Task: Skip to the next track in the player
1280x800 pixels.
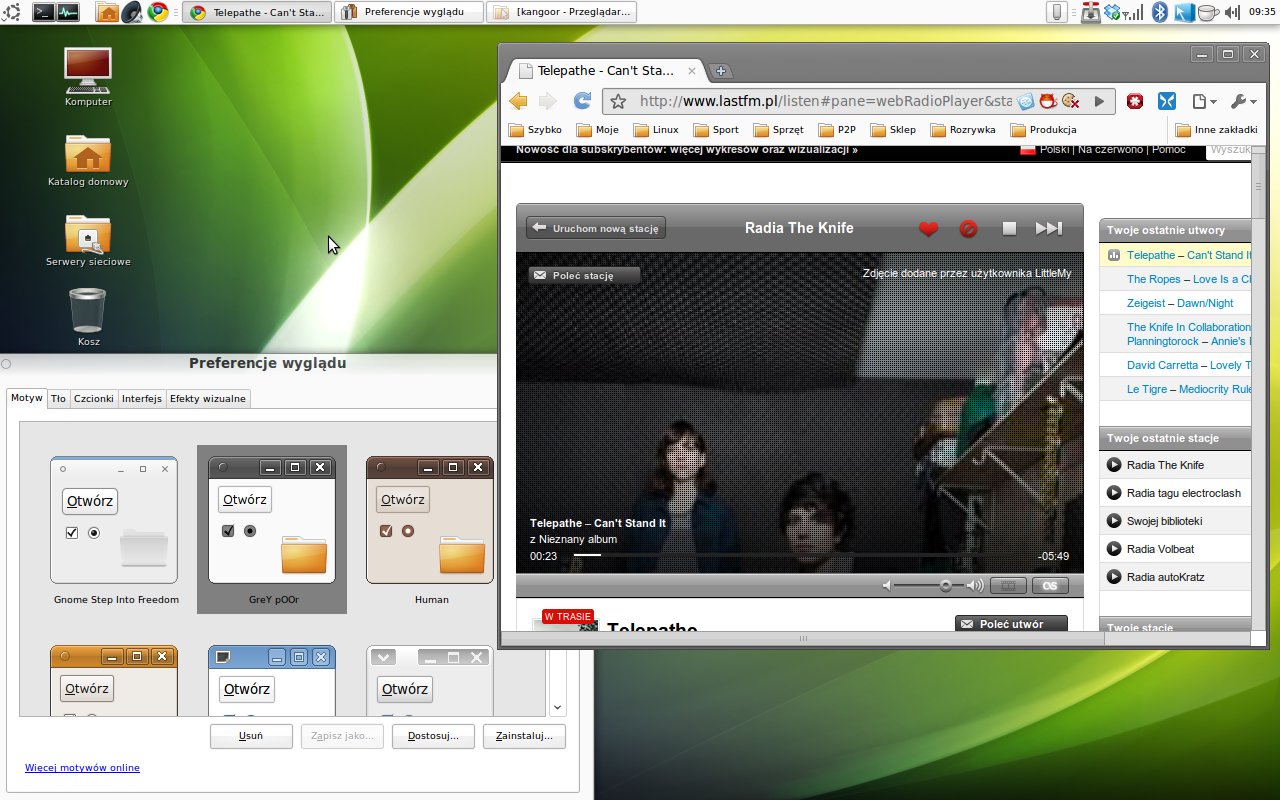Action: pyautogui.click(x=1048, y=229)
